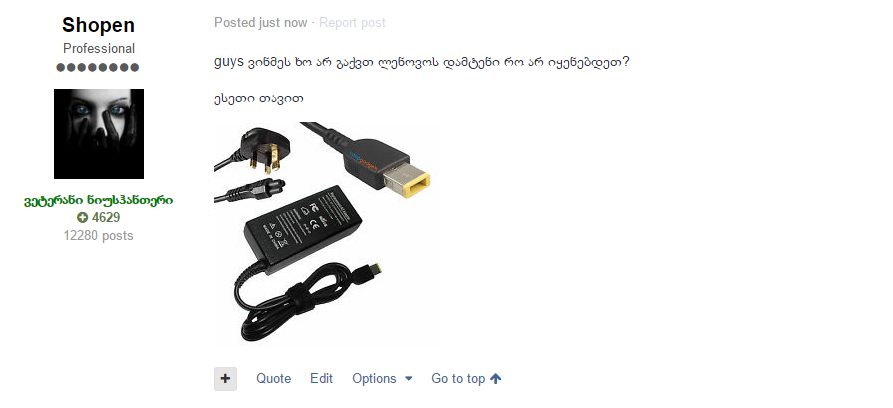
Task: Click the rank dots under Professional
Action: (x=98, y=67)
